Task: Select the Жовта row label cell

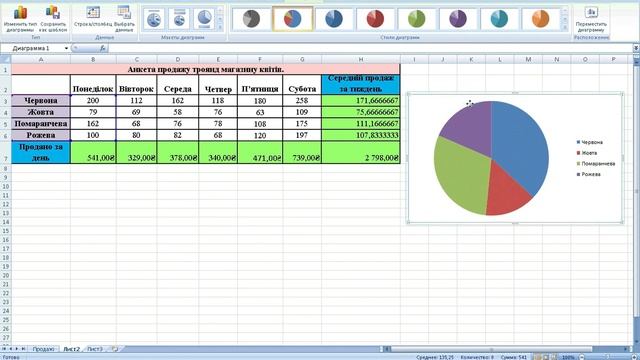Action: [41, 112]
